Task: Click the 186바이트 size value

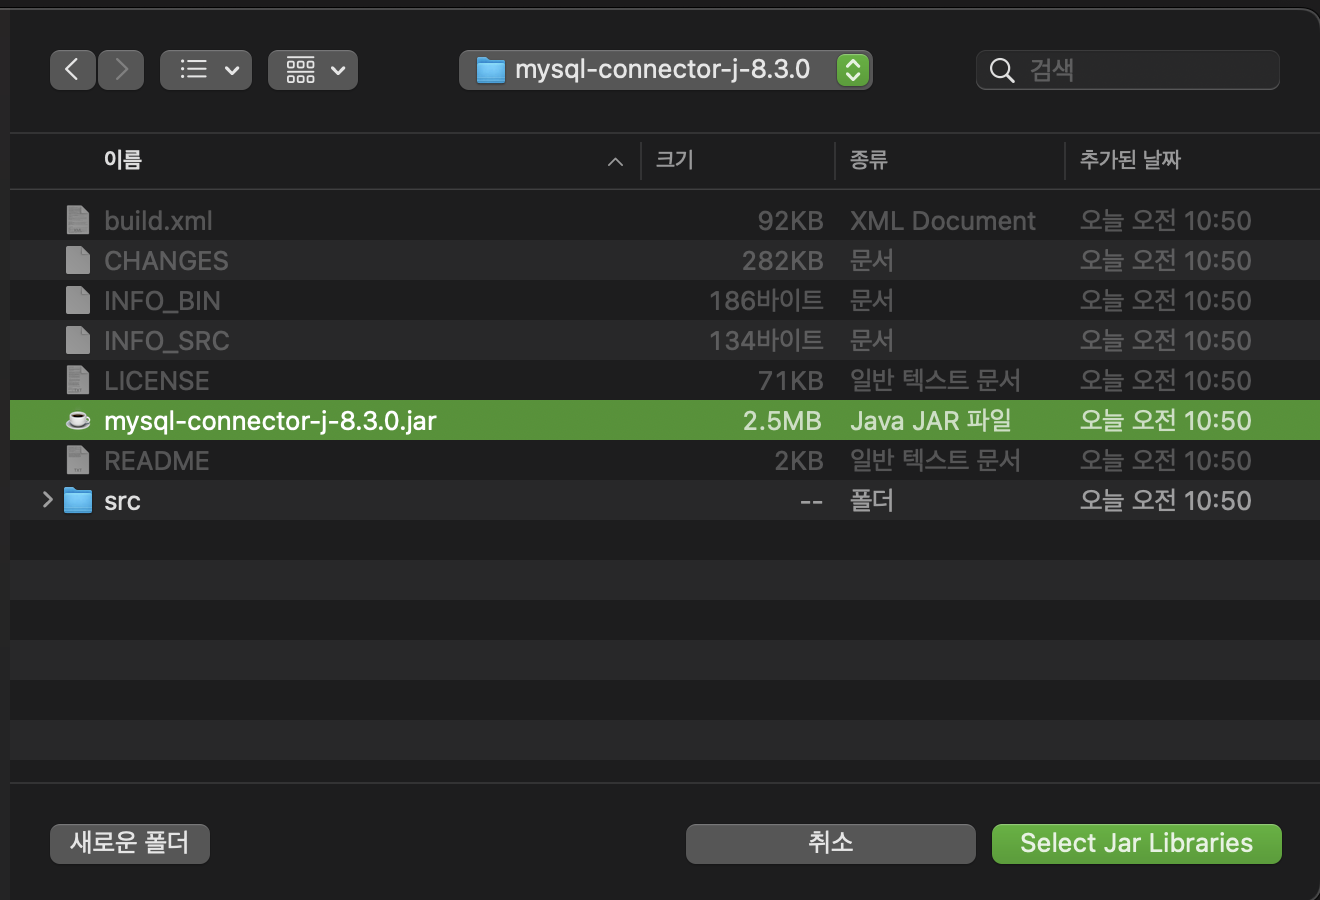Action: (766, 300)
